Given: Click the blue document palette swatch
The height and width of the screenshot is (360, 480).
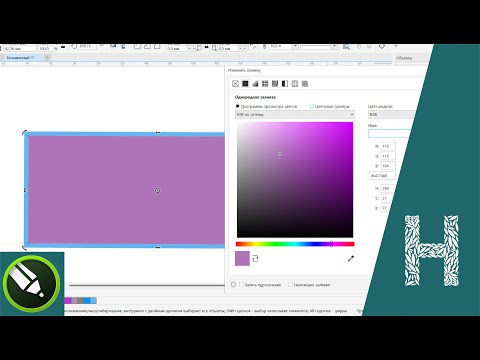Looking at the screenshot, I should click(x=87, y=301).
